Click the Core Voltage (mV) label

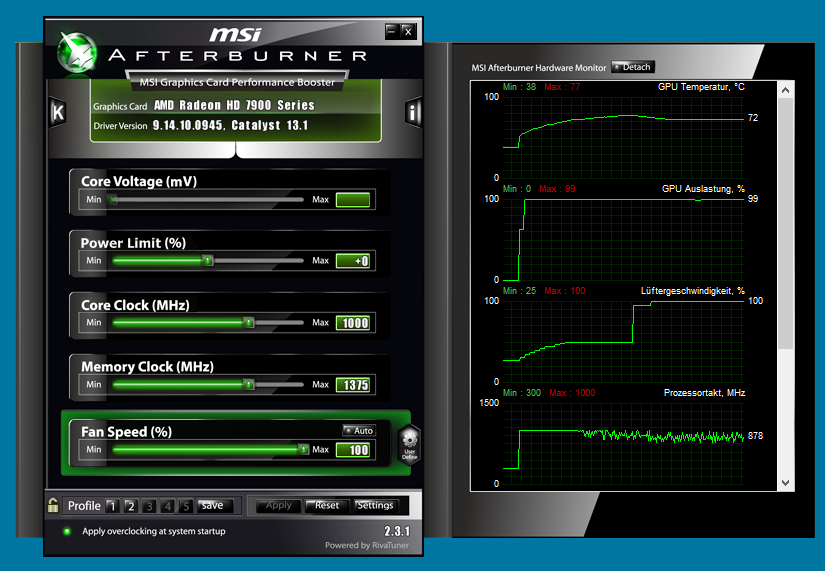coord(139,182)
